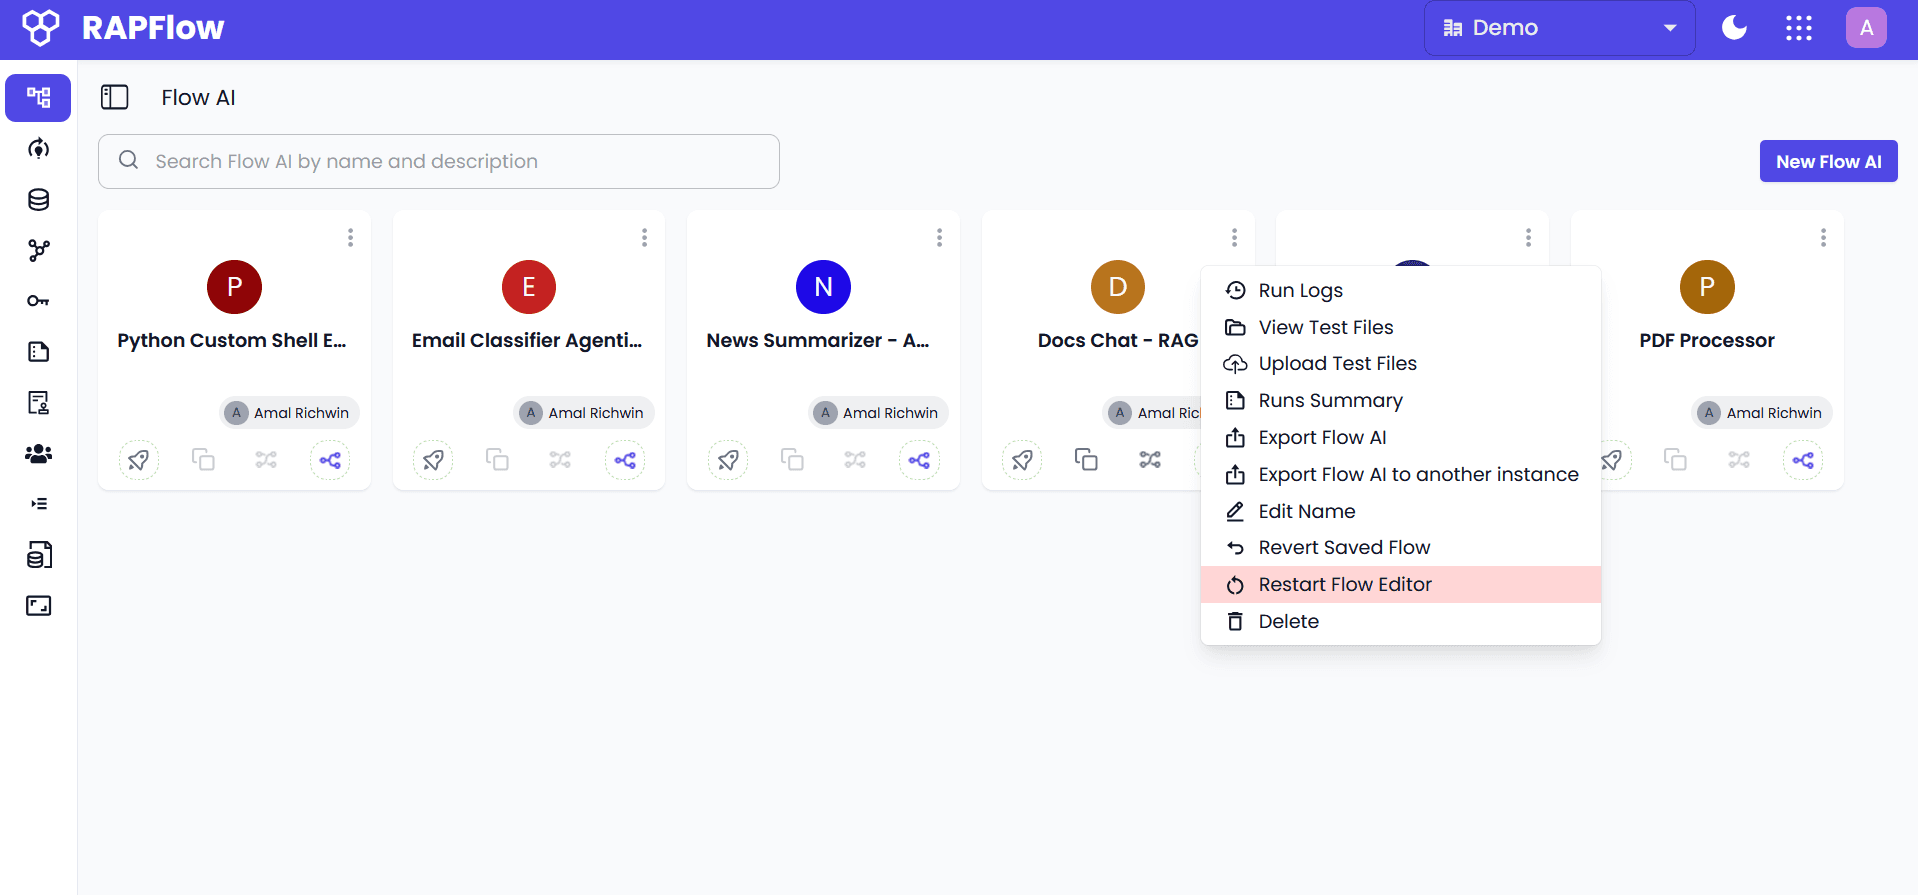Open the database document sidebar icon
1918x895 pixels.
38,555
